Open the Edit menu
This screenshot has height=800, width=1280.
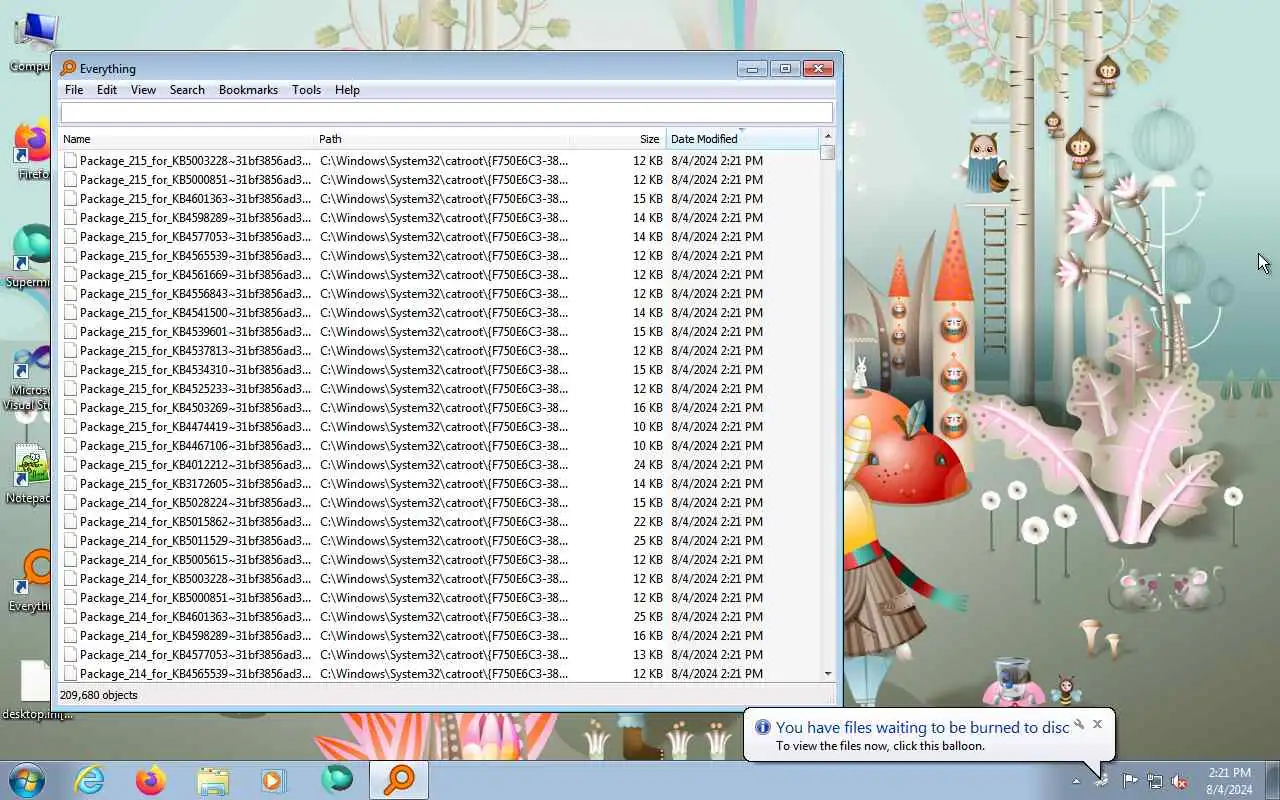pos(107,90)
